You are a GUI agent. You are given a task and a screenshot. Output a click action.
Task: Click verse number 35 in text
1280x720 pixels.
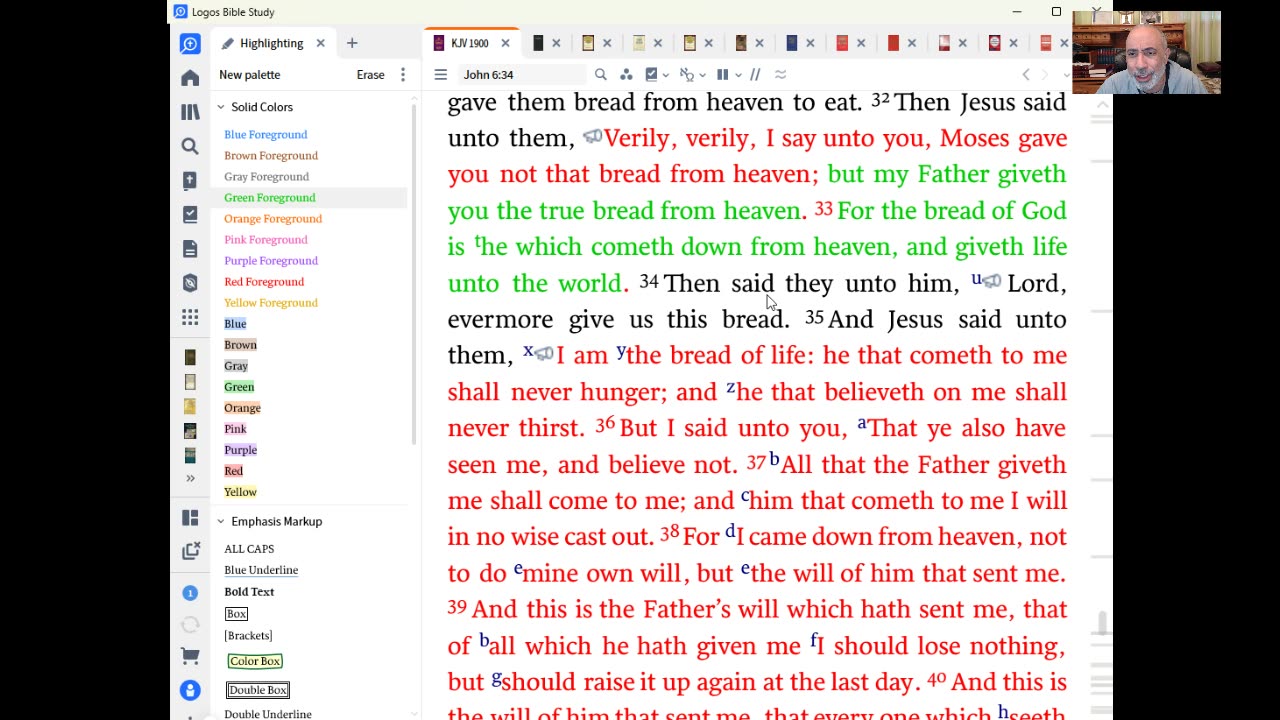click(814, 317)
